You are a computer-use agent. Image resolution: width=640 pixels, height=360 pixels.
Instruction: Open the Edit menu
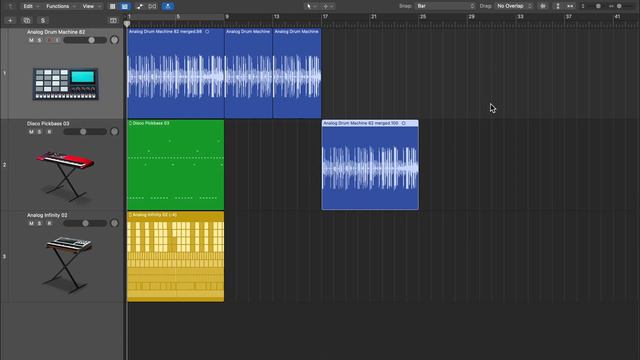31,6
